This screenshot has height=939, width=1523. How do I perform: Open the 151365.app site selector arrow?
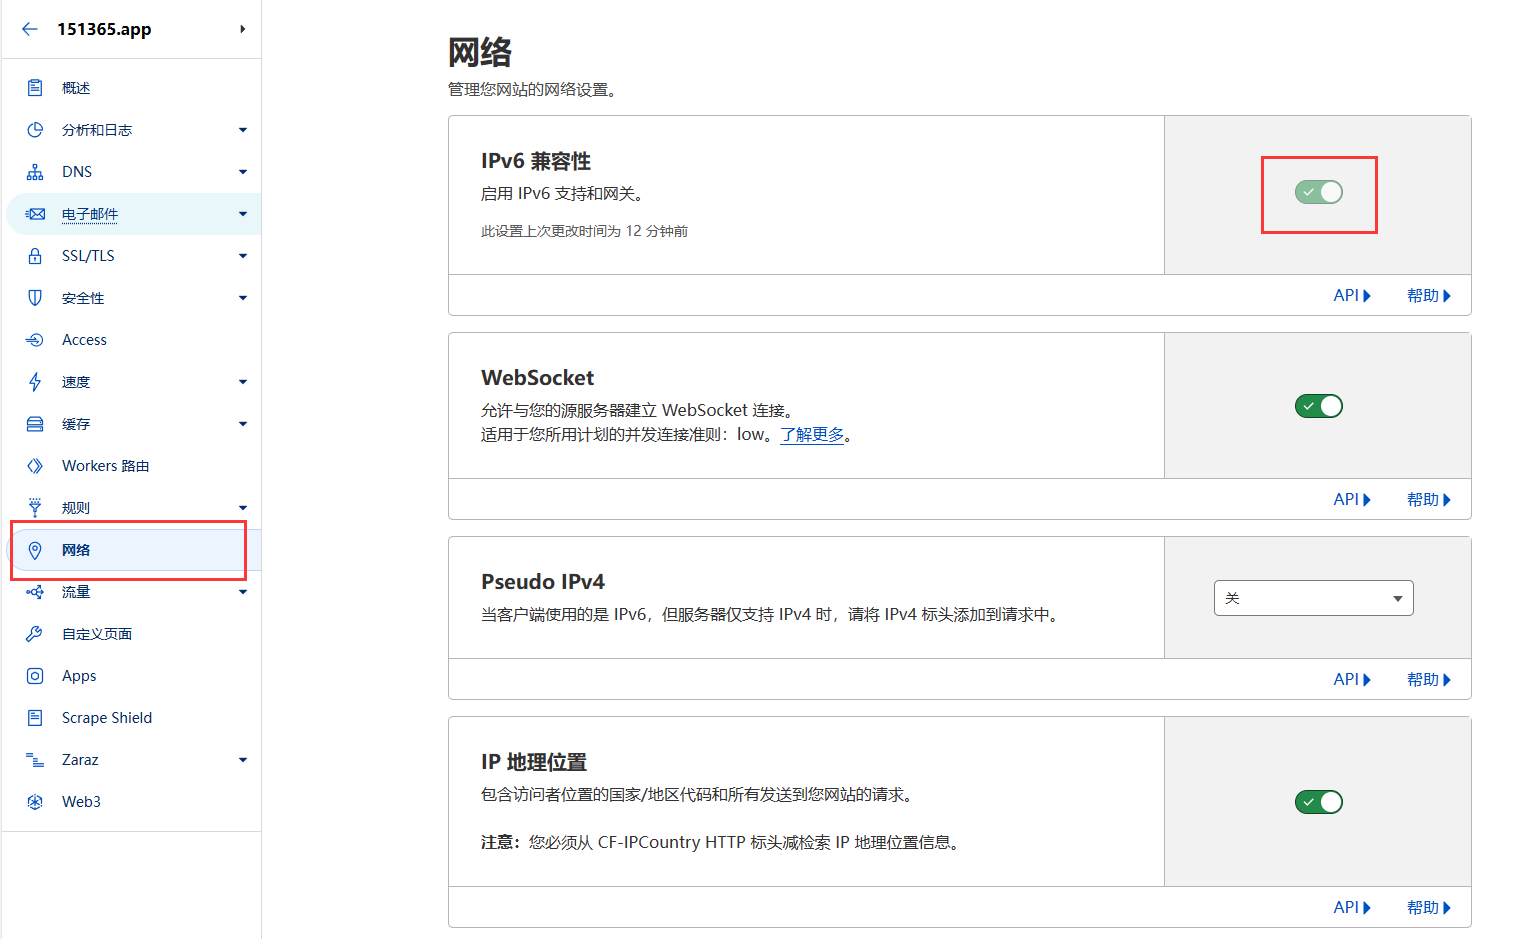point(242,29)
